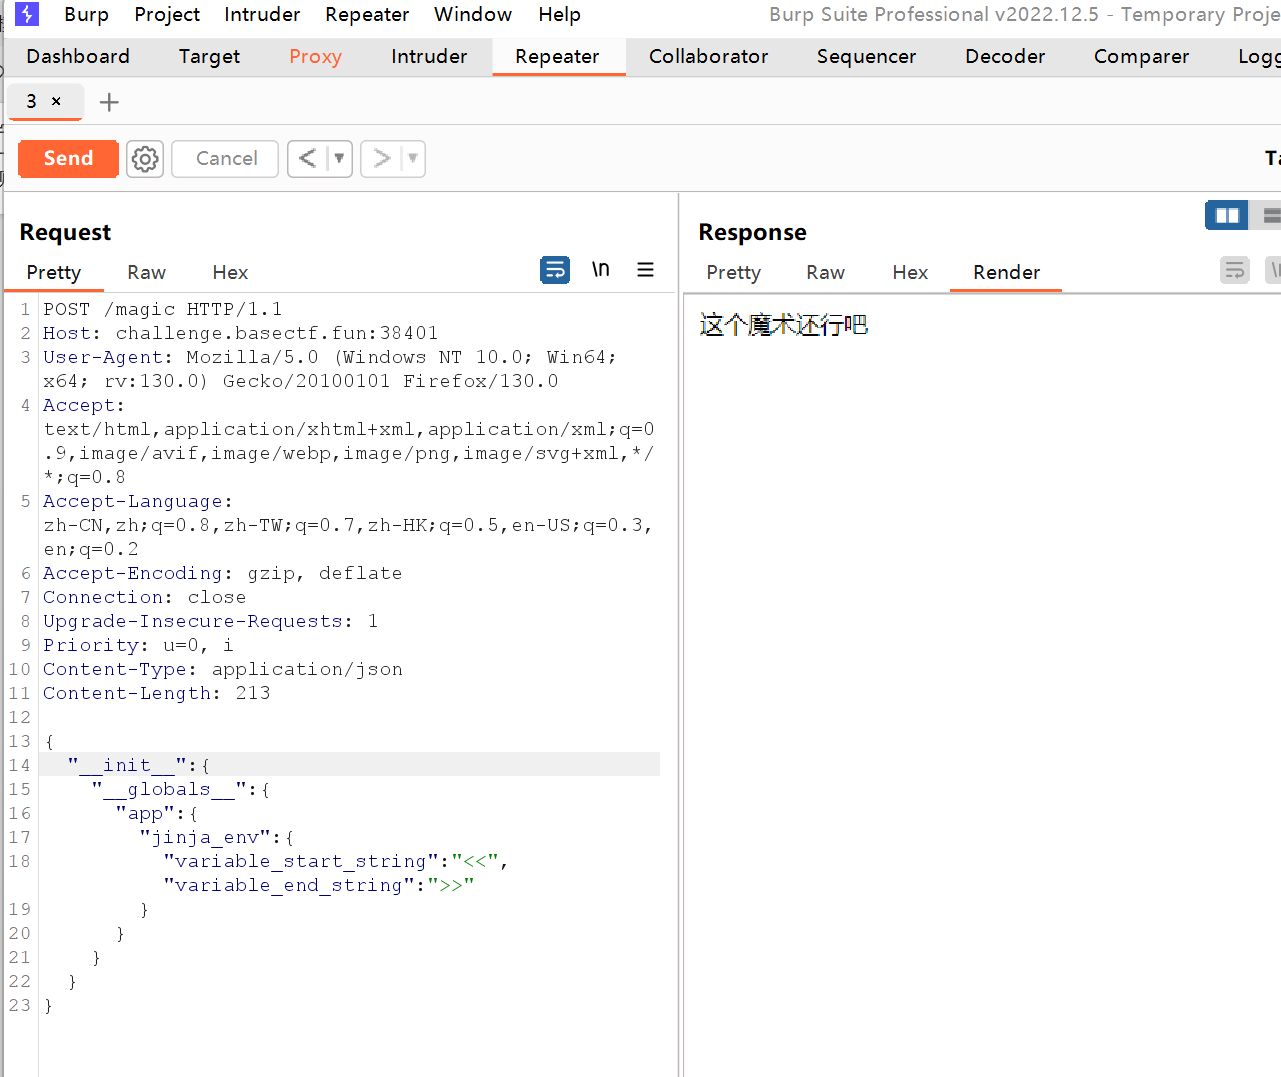1281x1077 pixels.
Task: Click the POST /magic HTTP/1.1 request line
Action: pyautogui.click(x=162, y=309)
